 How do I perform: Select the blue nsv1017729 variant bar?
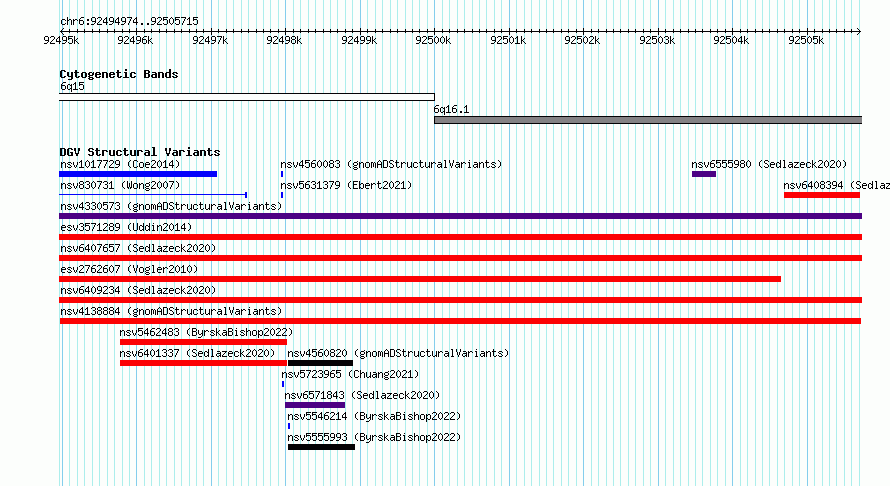(138, 174)
